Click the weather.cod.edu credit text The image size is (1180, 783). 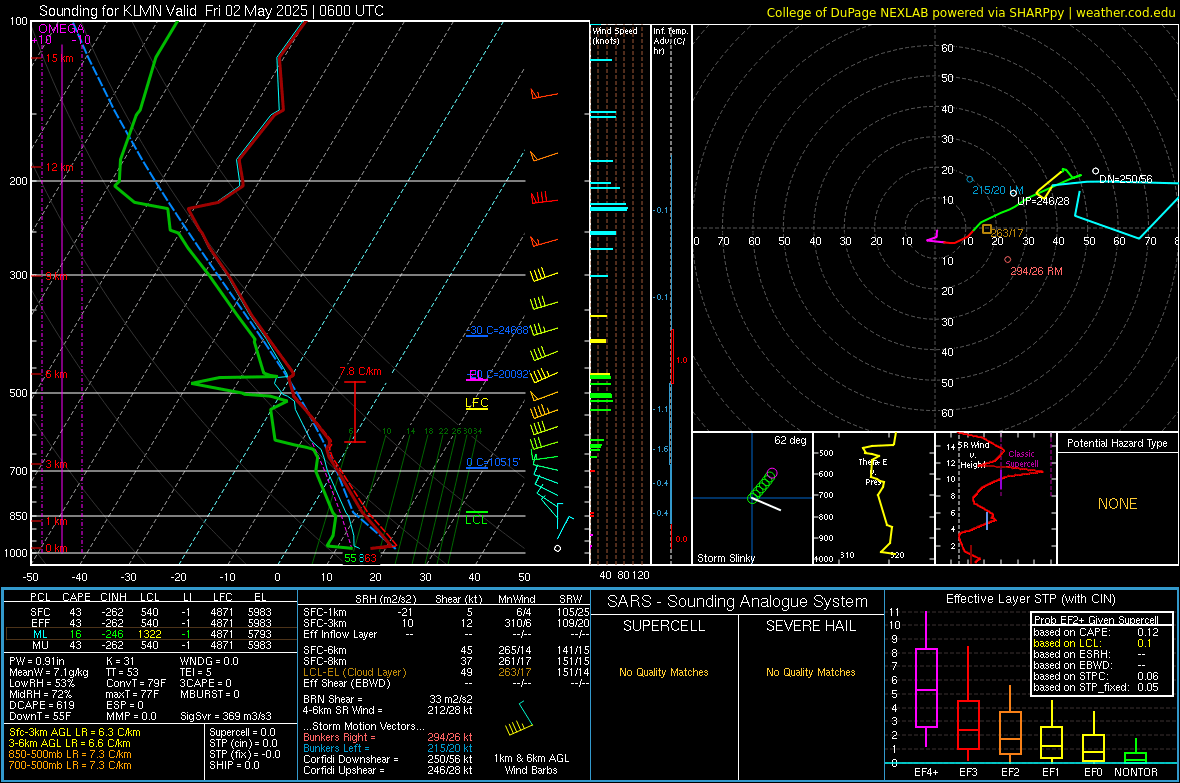[1125, 12]
